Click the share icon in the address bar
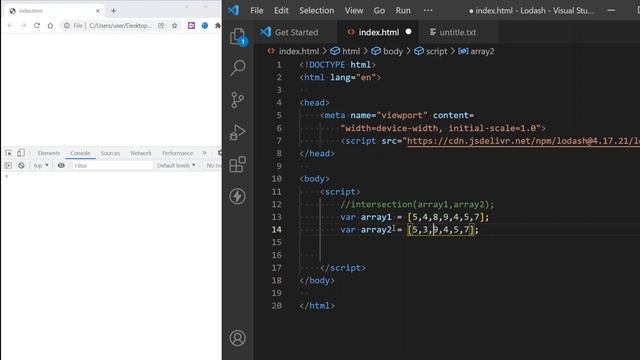 tap(161, 25)
